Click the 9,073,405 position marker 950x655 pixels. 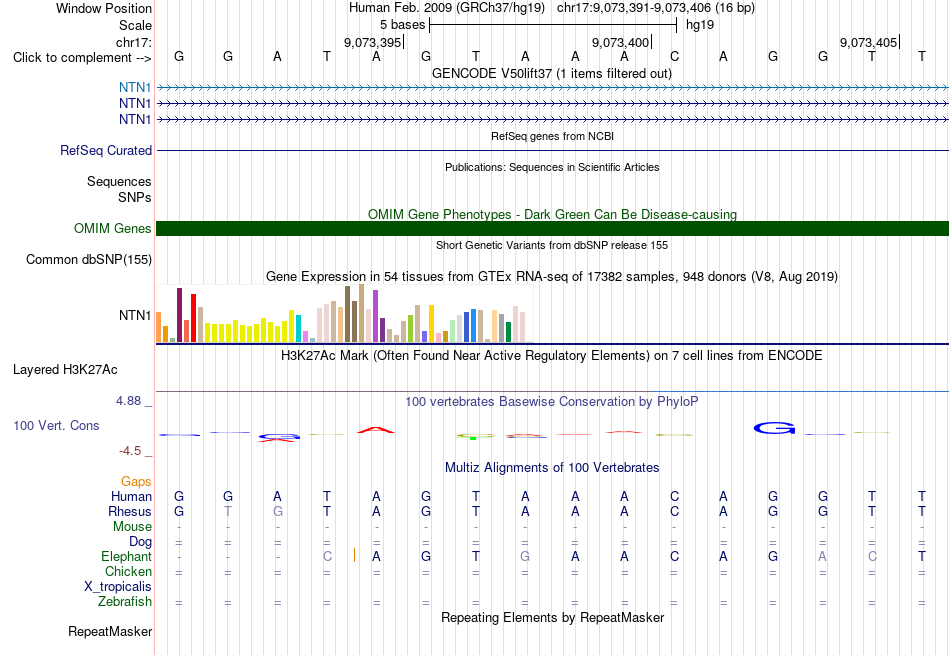coord(869,42)
